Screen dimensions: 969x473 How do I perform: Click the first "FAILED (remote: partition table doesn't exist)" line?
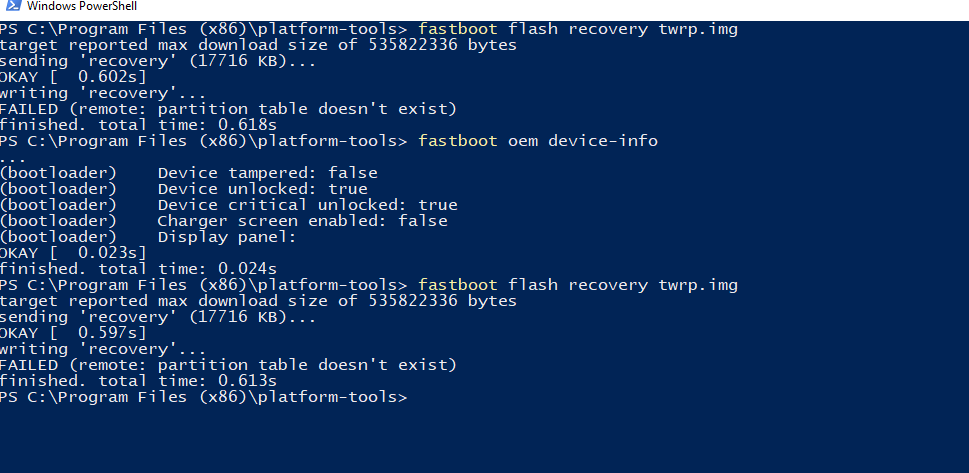(x=228, y=109)
